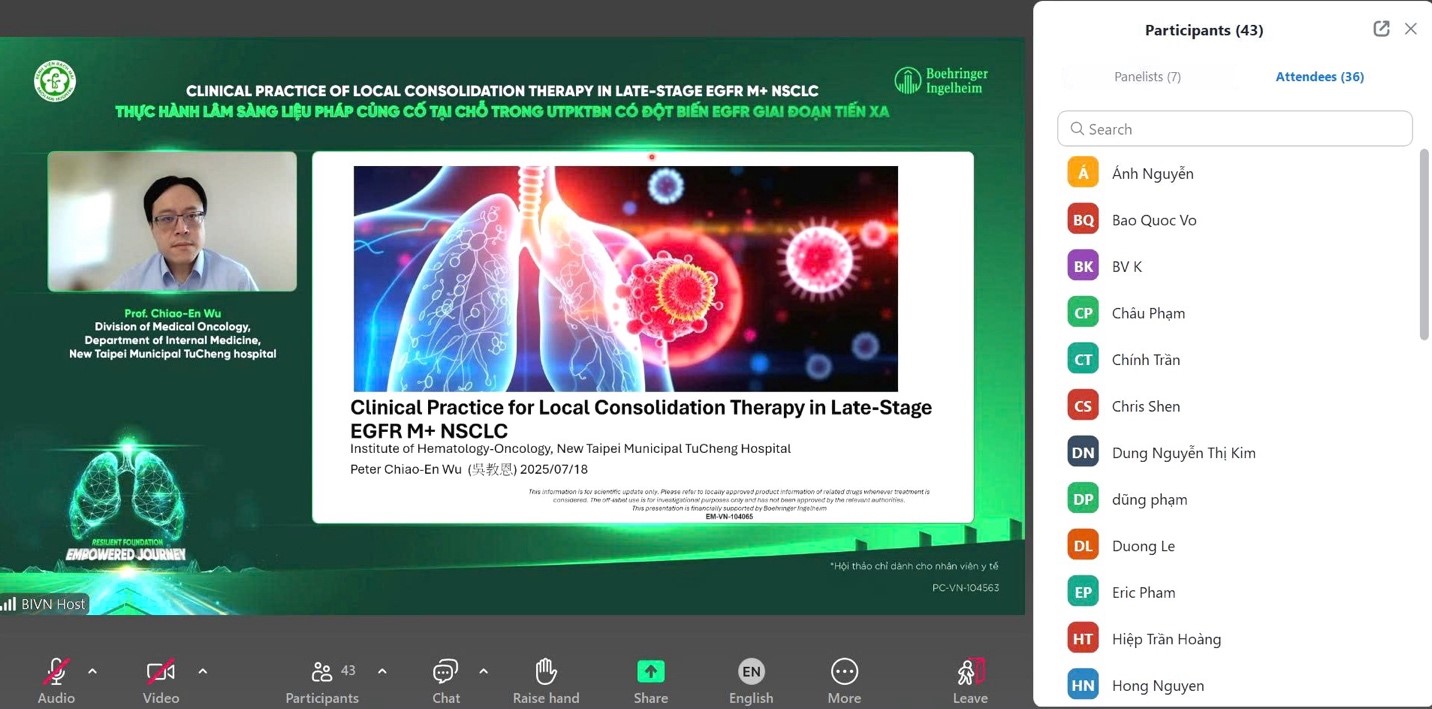Click the attendees list scrollbar
Viewport: 1432px width, 709px height.
pyautogui.click(x=1424, y=245)
